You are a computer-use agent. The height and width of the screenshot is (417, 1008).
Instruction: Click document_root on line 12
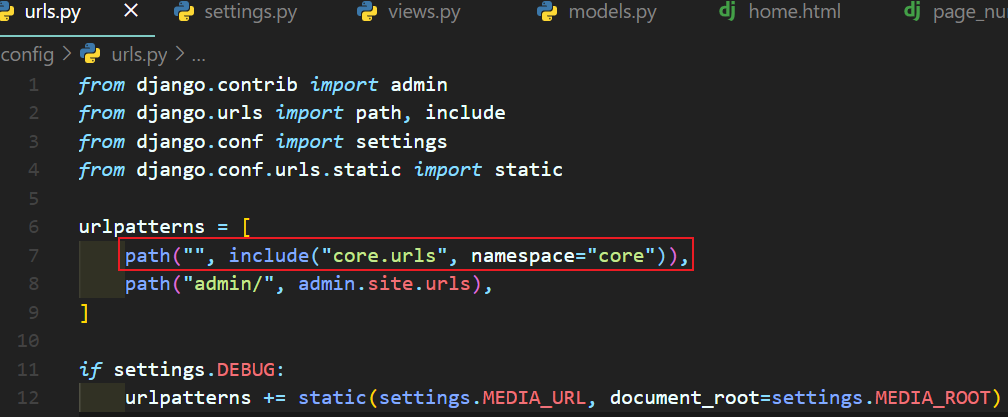coord(685,398)
